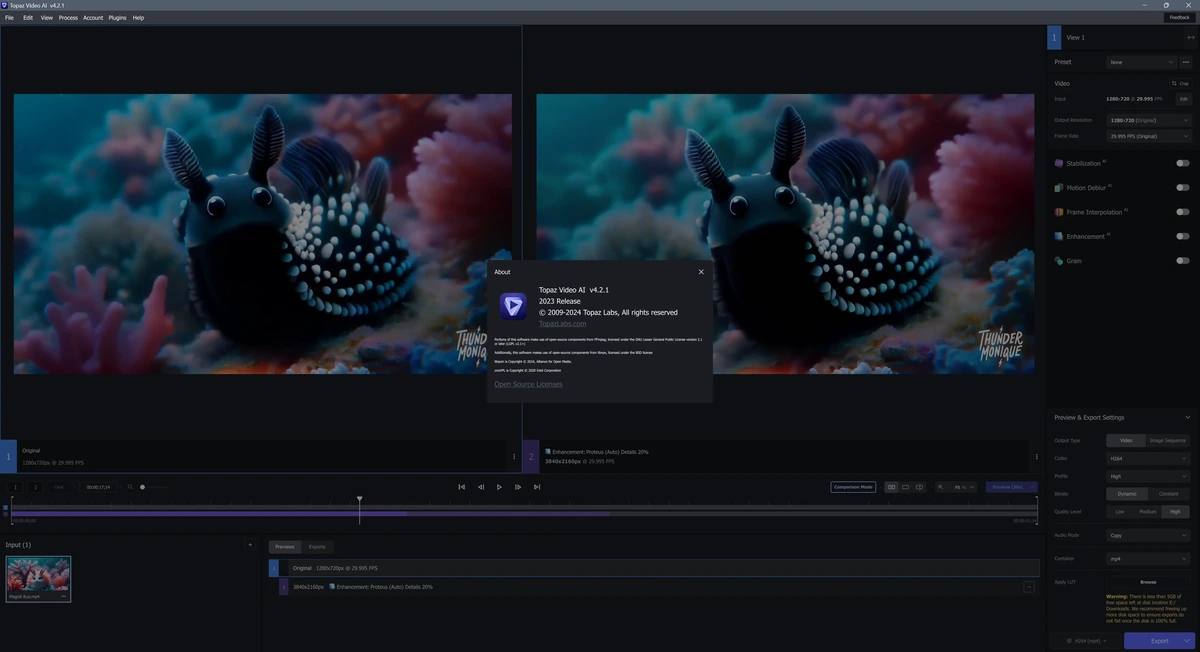Image resolution: width=1200 pixels, height=652 pixels.
Task: Step forward one frame
Action: pos(518,487)
